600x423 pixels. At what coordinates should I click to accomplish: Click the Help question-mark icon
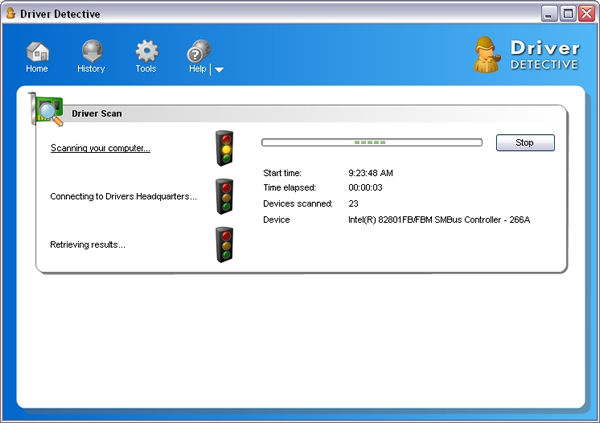point(199,51)
